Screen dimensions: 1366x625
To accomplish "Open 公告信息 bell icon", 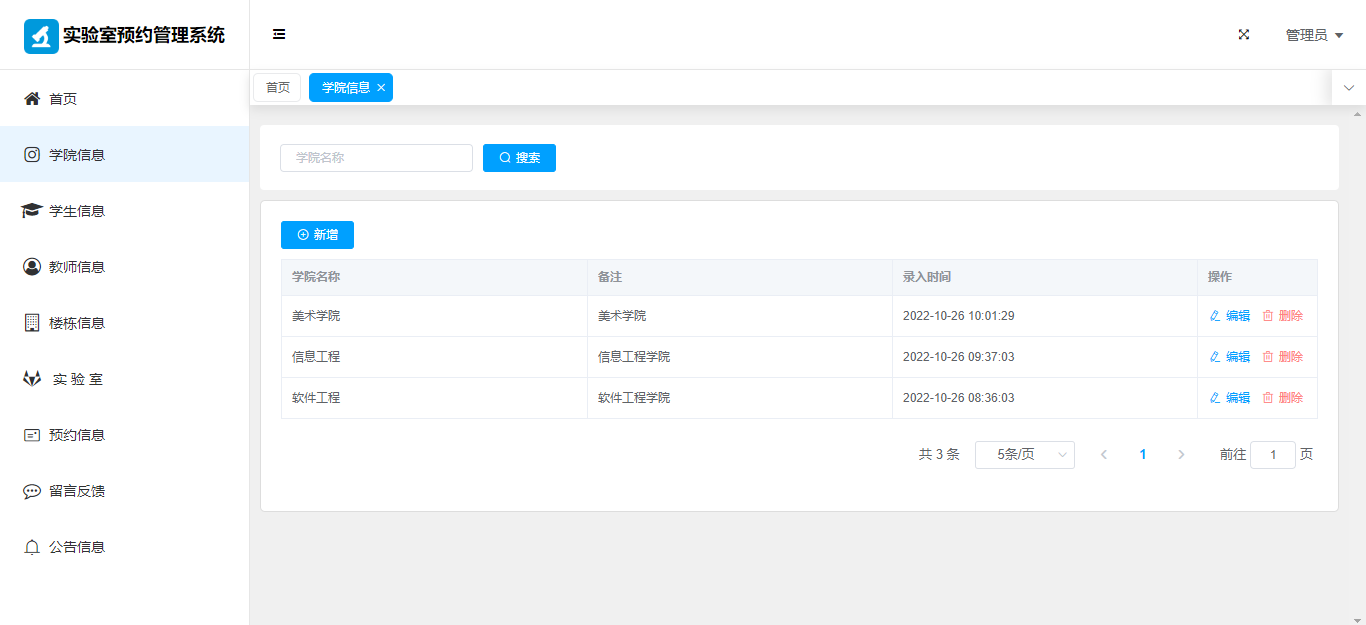I will coord(32,547).
